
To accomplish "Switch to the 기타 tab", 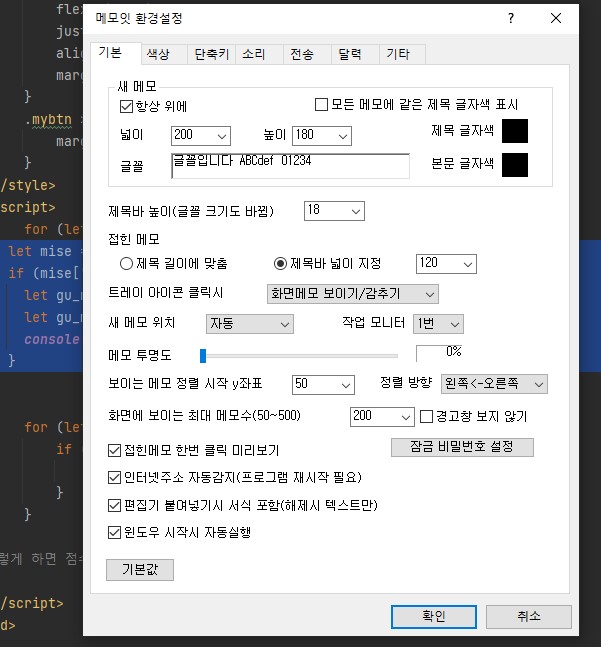I will pos(402,54).
